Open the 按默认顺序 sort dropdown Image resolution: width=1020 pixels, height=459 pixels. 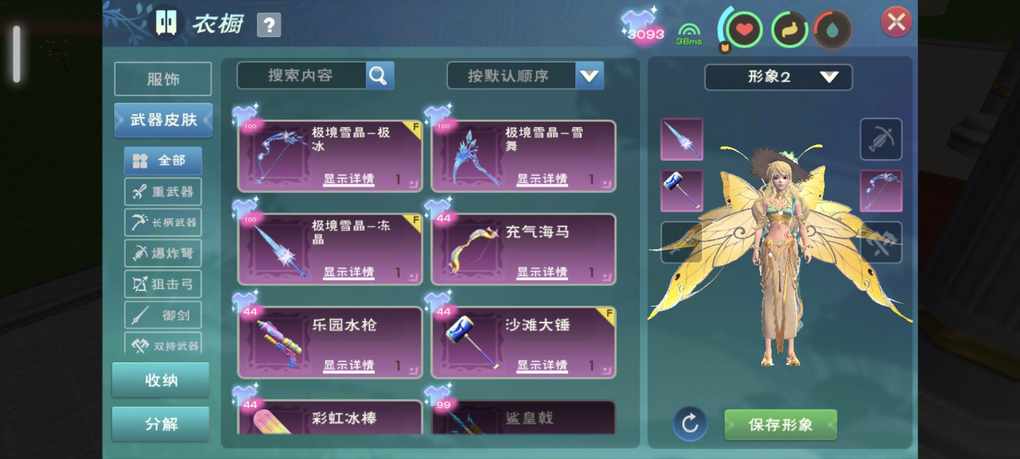[525, 76]
